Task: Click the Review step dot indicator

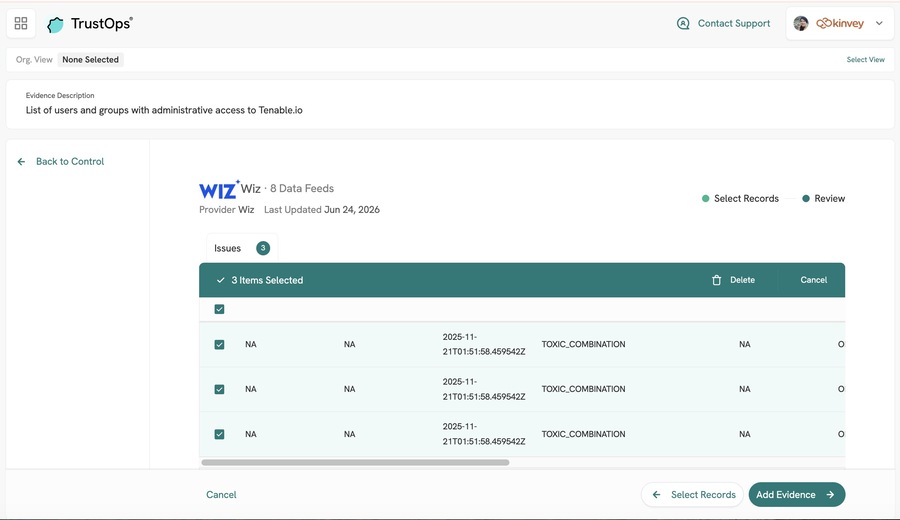Action: [x=806, y=199]
